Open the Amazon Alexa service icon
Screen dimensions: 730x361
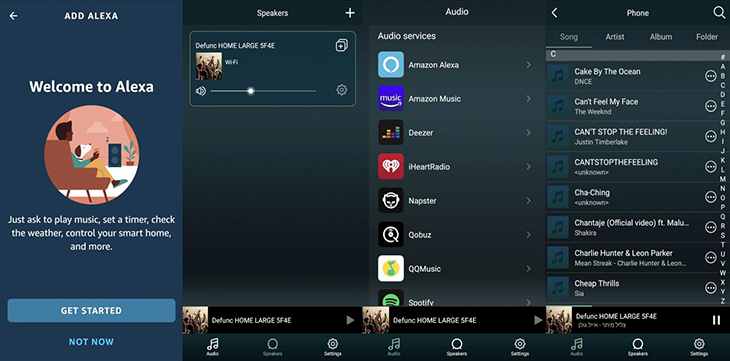(391, 65)
